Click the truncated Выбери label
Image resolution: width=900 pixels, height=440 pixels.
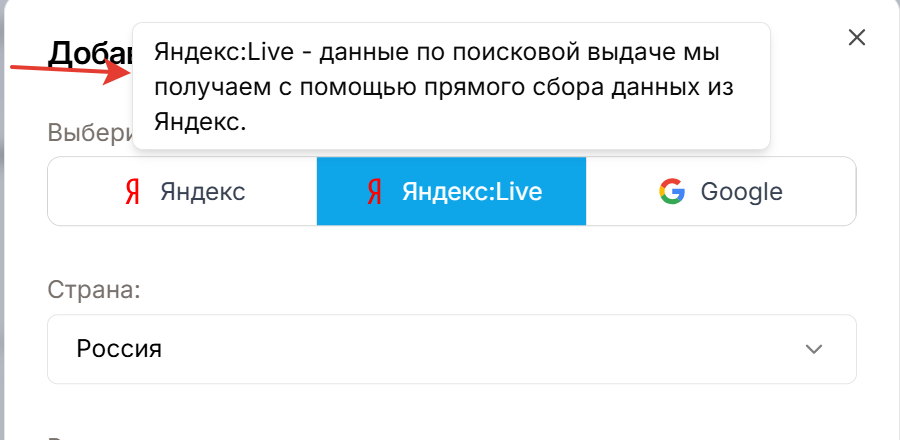tap(91, 133)
